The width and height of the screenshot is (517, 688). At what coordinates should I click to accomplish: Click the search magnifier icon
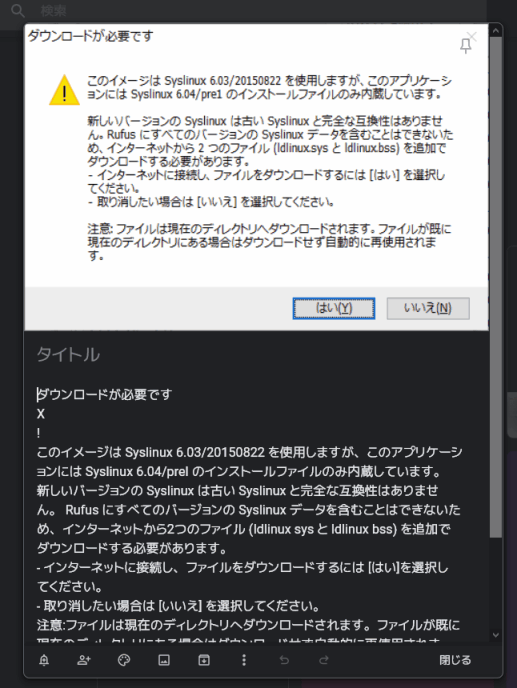point(18,11)
